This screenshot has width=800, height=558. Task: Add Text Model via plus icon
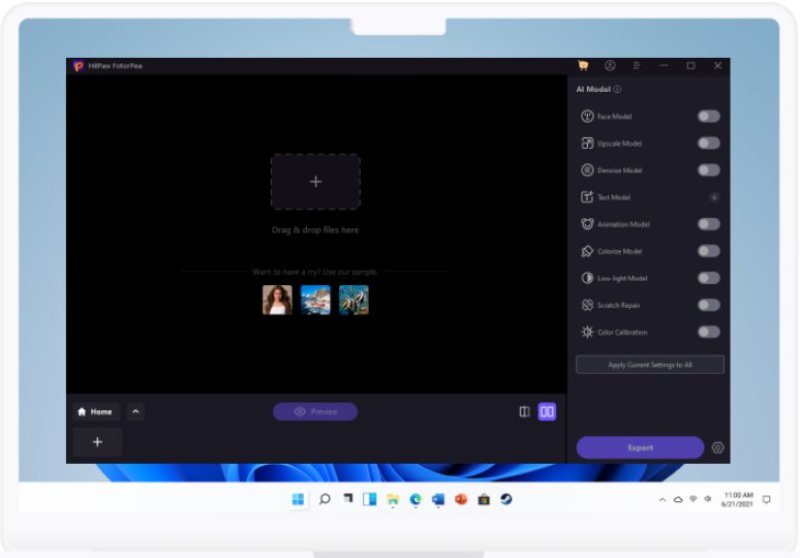tap(714, 197)
